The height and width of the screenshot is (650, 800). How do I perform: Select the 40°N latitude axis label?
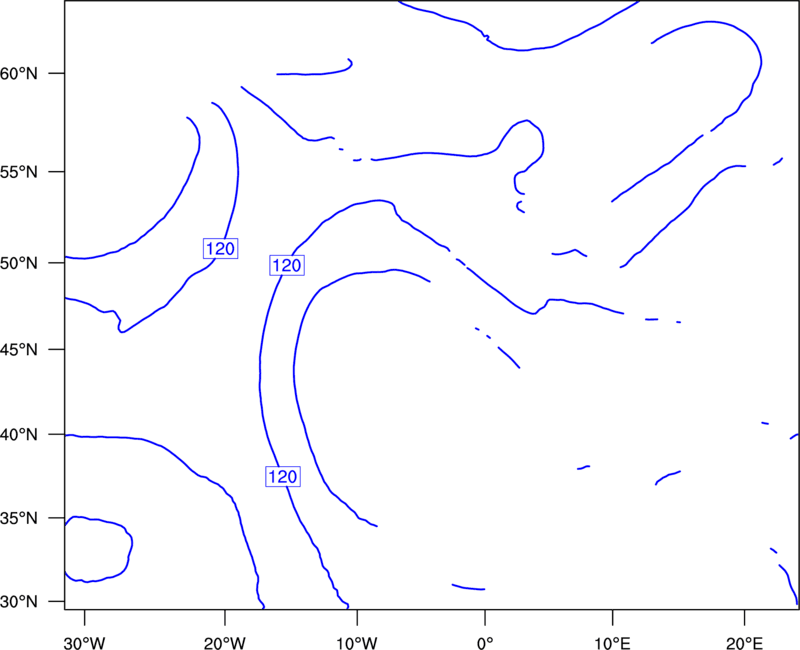pyautogui.click(x=19, y=435)
